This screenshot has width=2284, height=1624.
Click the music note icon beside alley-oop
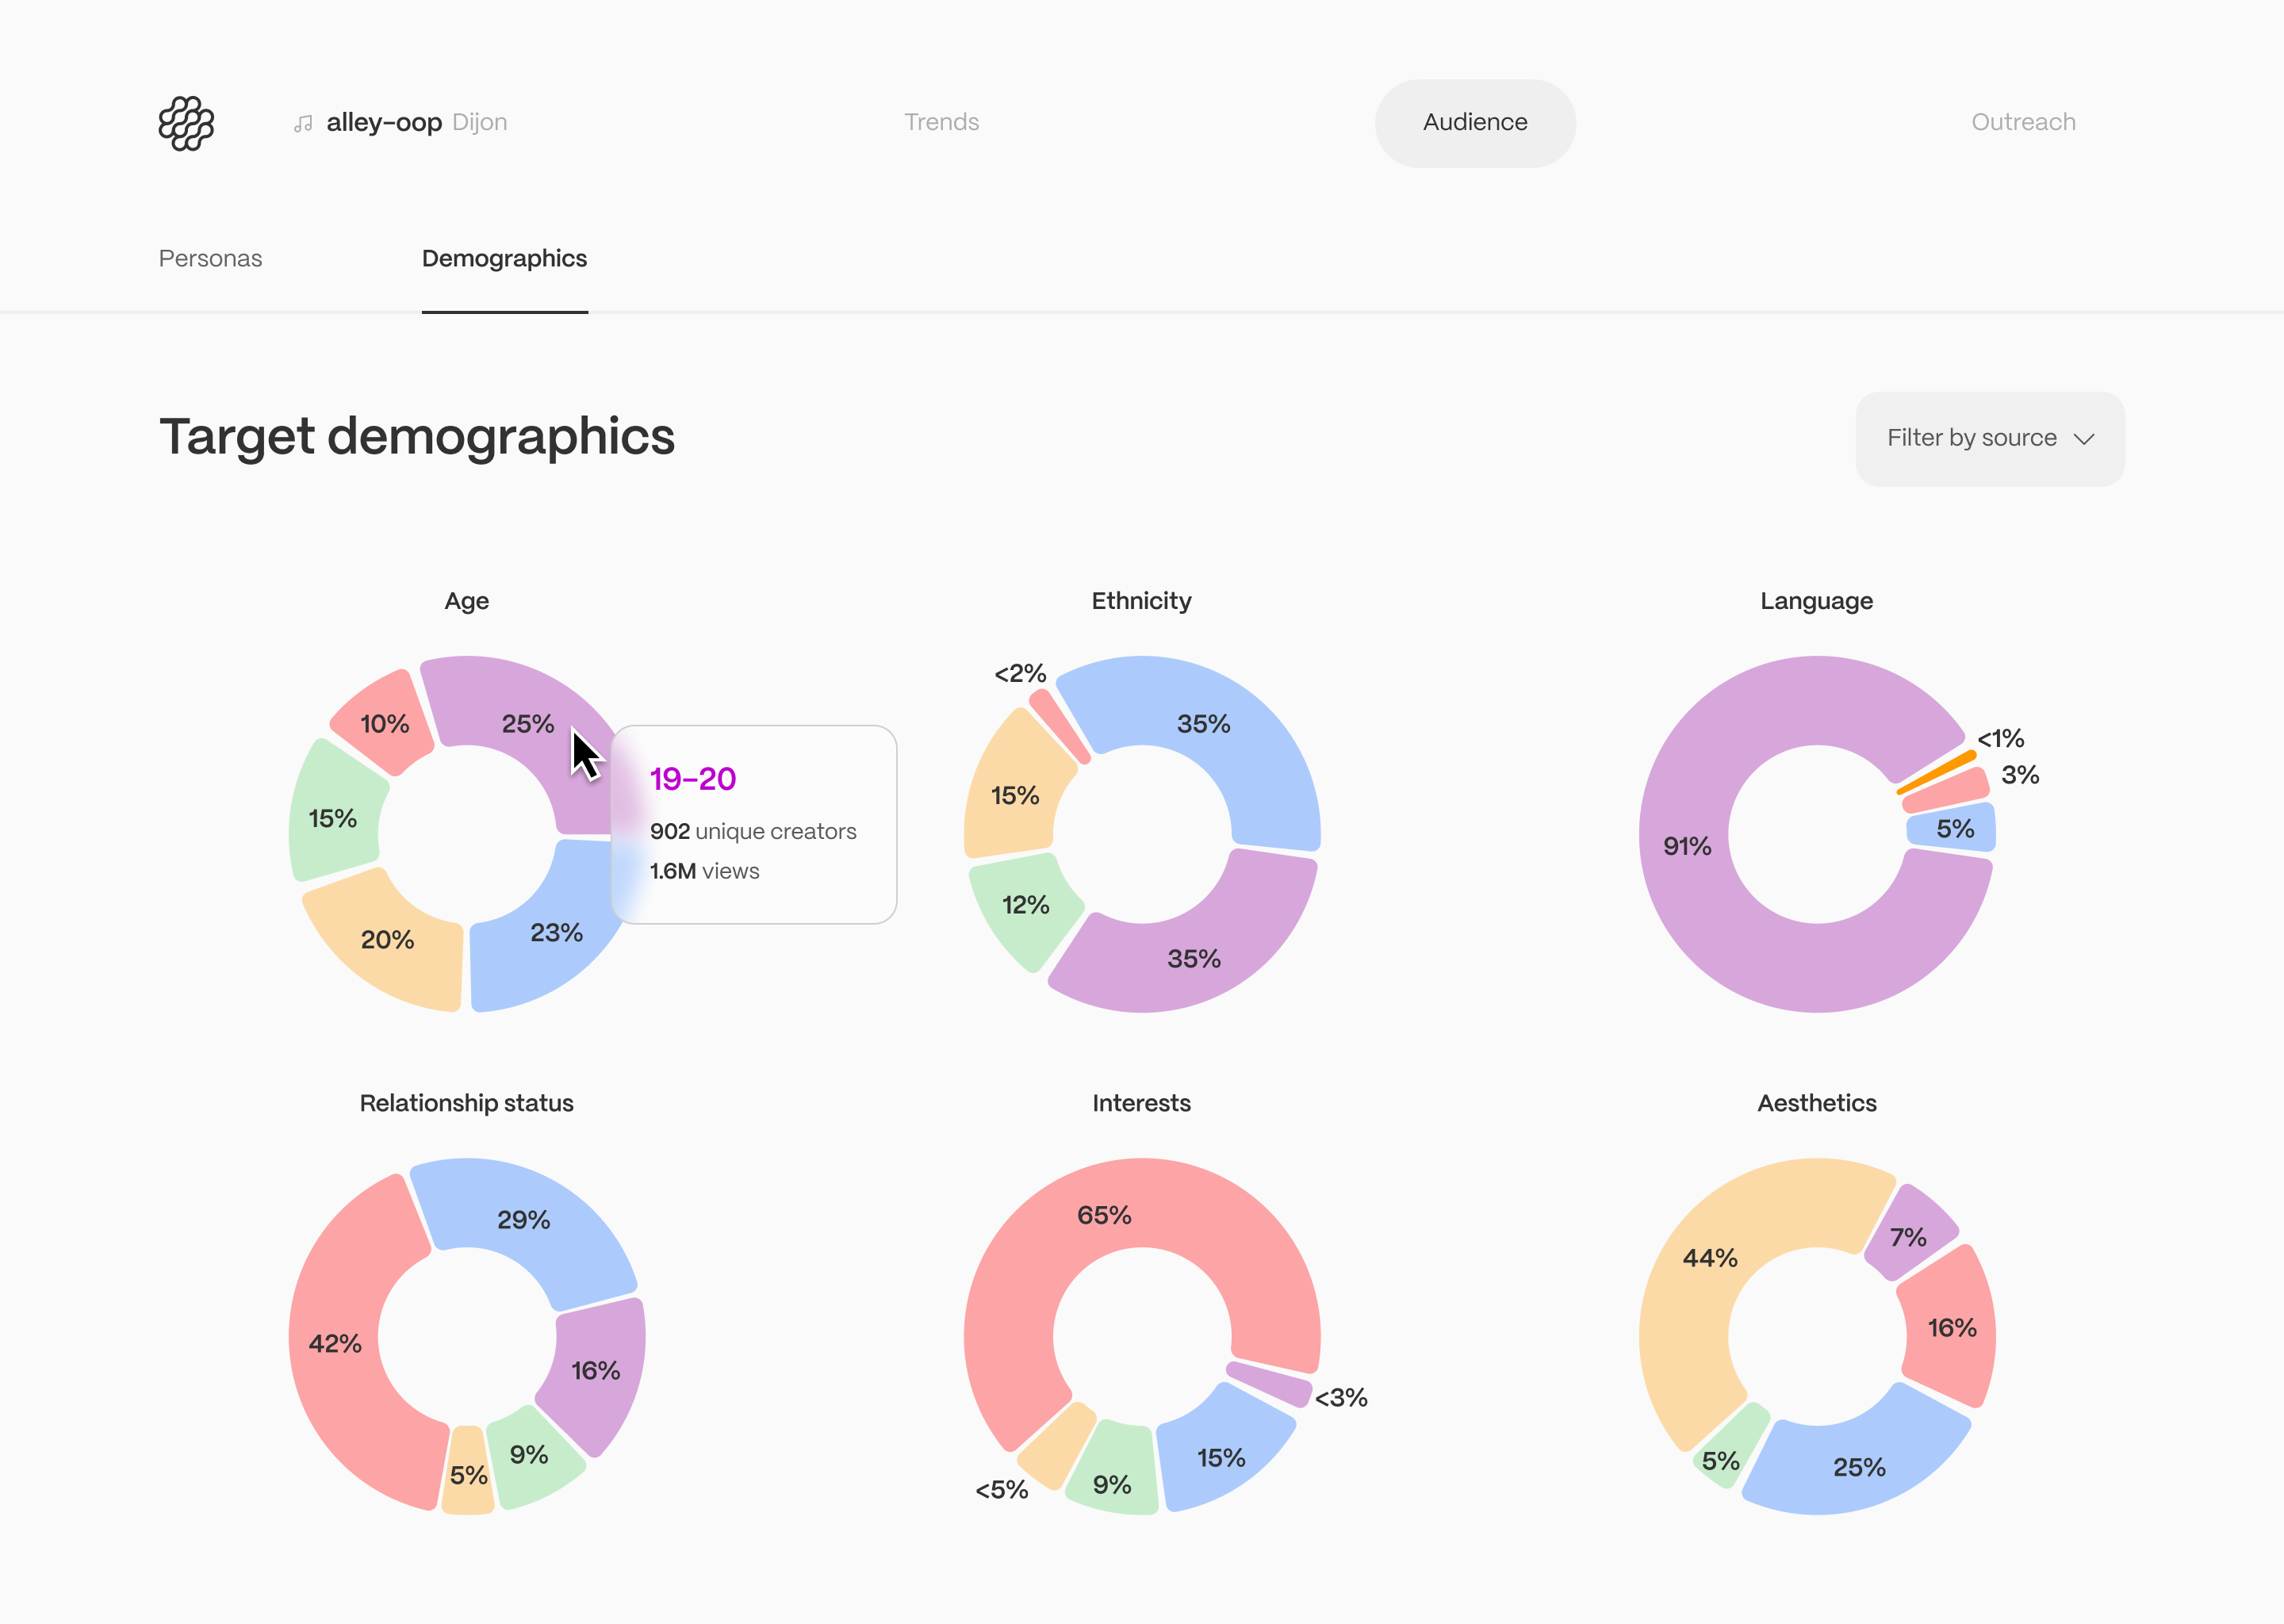coord(303,124)
